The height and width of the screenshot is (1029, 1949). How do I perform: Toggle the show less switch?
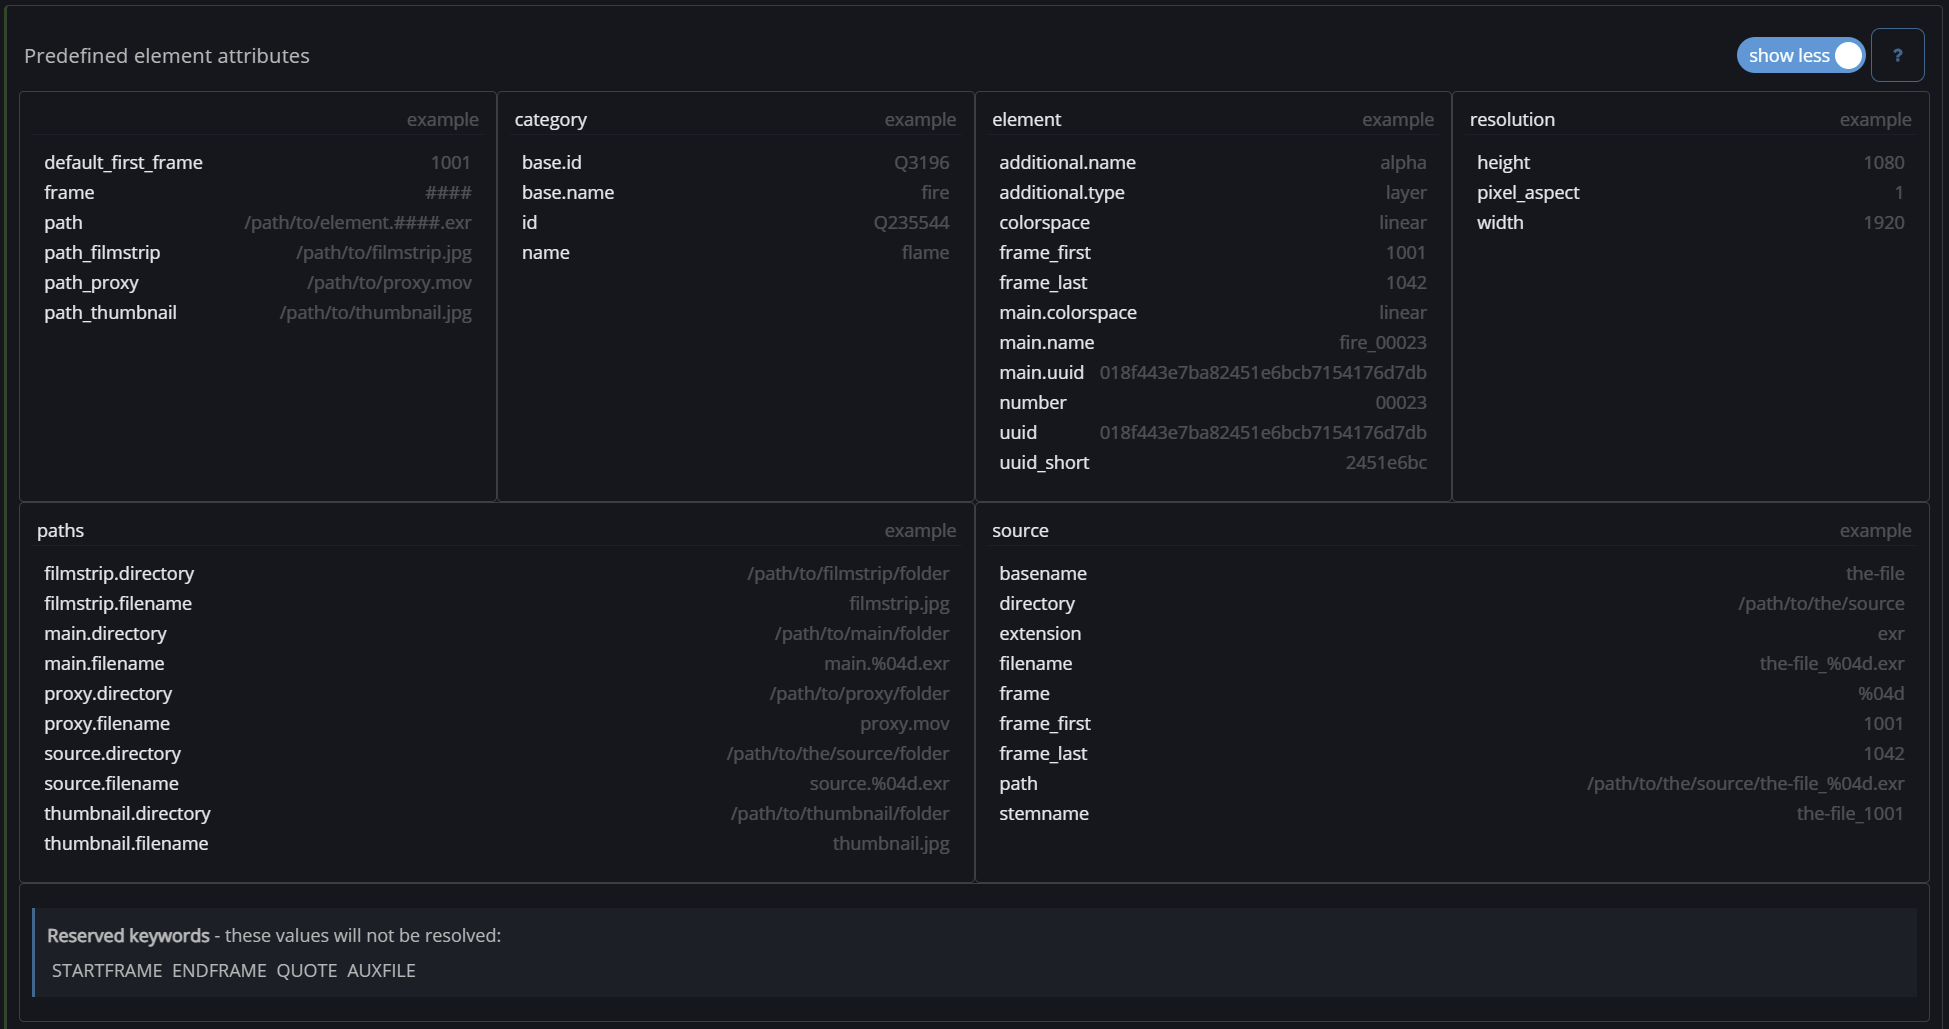coord(1801,56)
